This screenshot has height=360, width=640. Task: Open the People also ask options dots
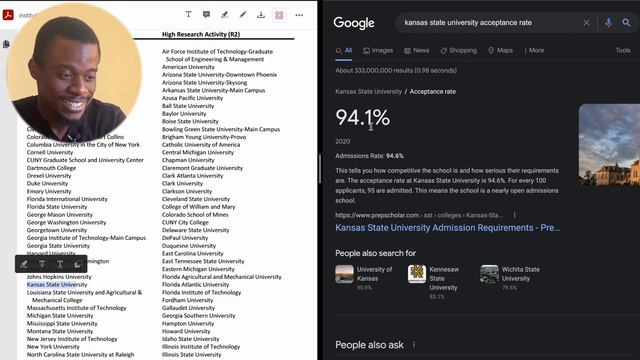(414, 345)
